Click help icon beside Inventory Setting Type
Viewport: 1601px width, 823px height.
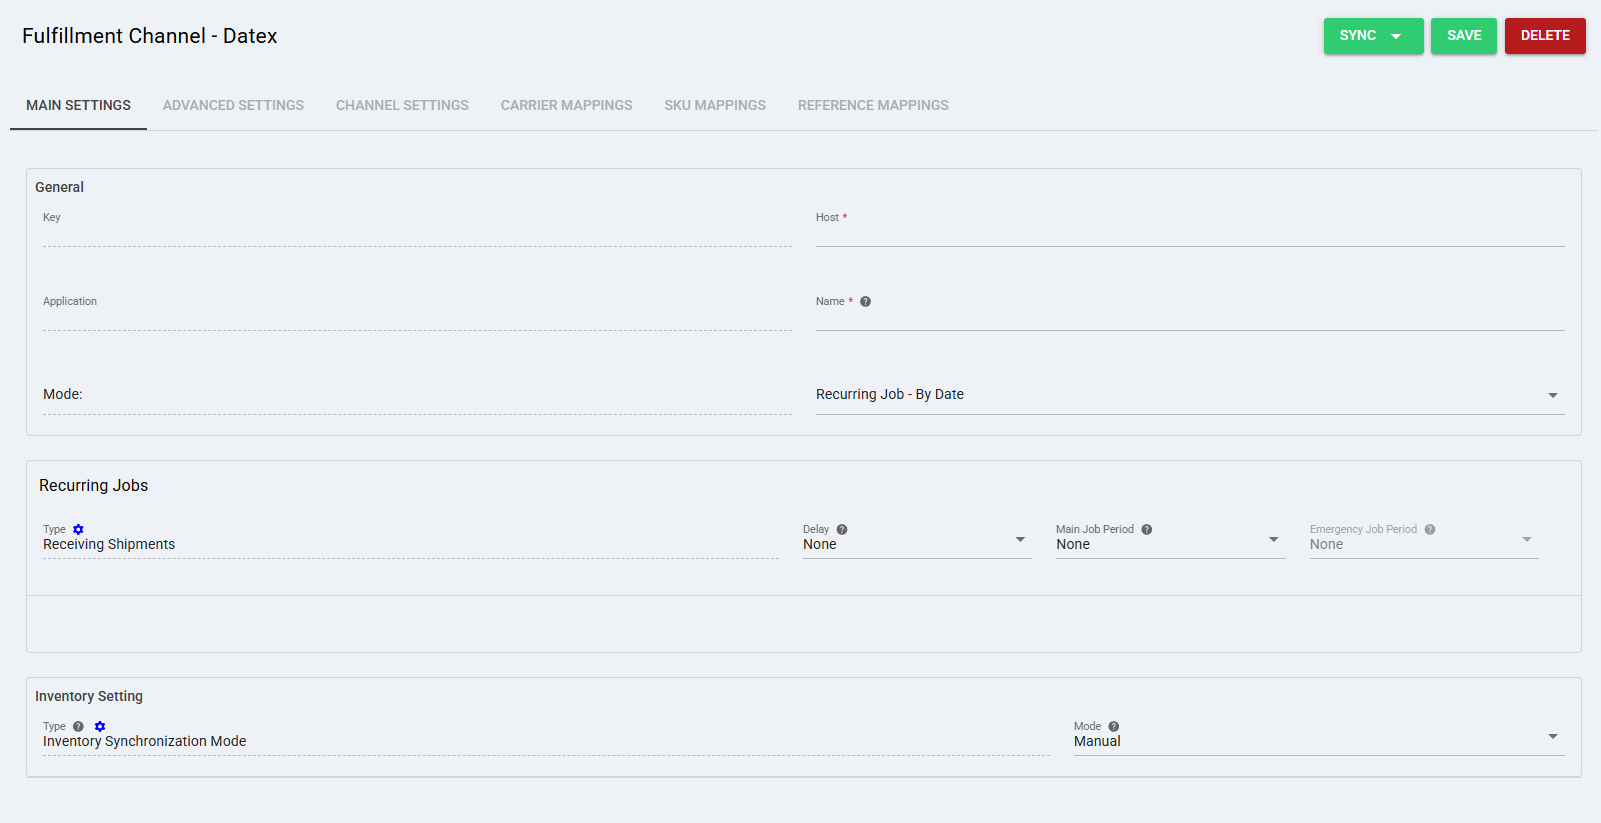coord(78,727)
